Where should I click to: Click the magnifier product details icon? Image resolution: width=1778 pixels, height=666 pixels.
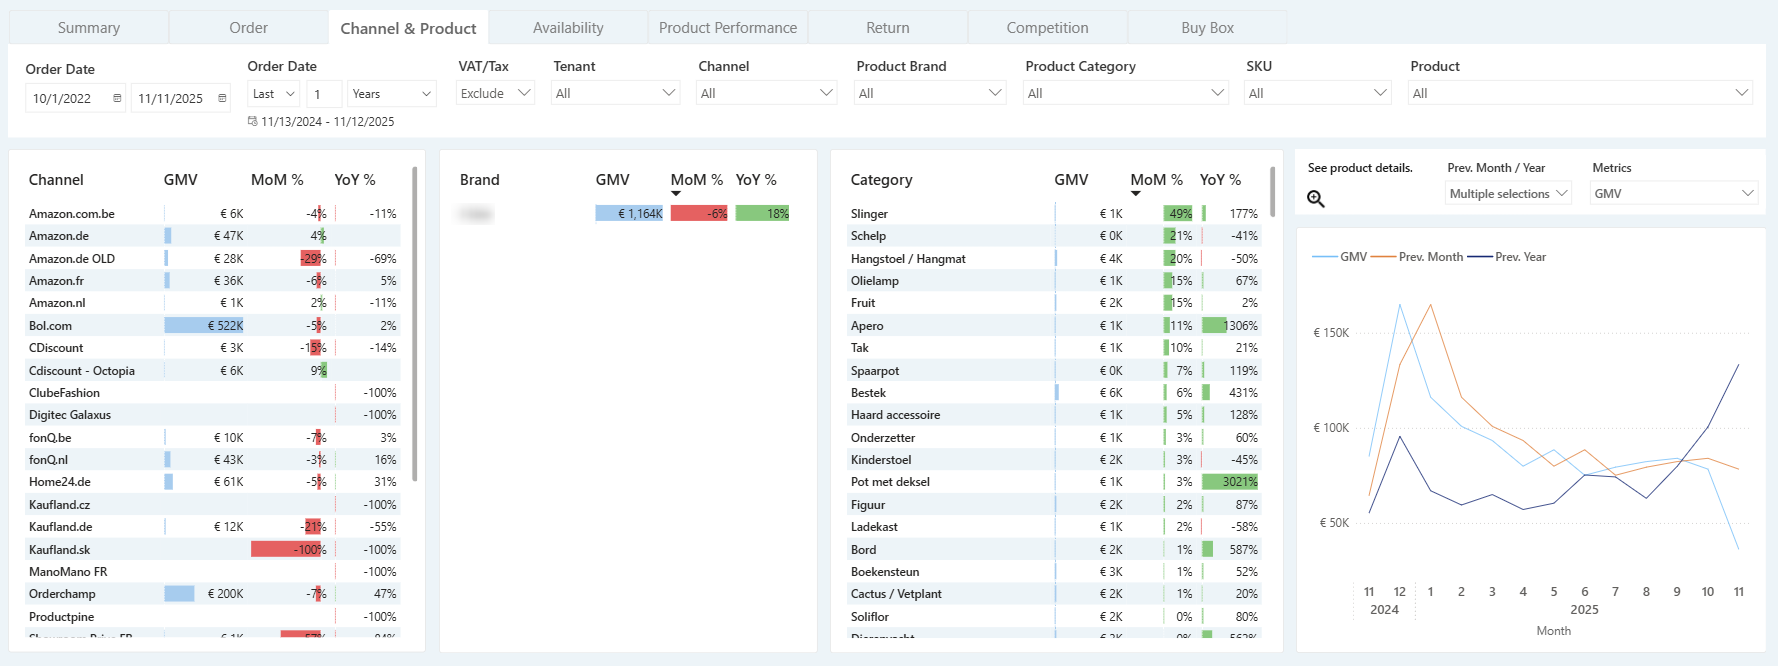click(1316, 199)
